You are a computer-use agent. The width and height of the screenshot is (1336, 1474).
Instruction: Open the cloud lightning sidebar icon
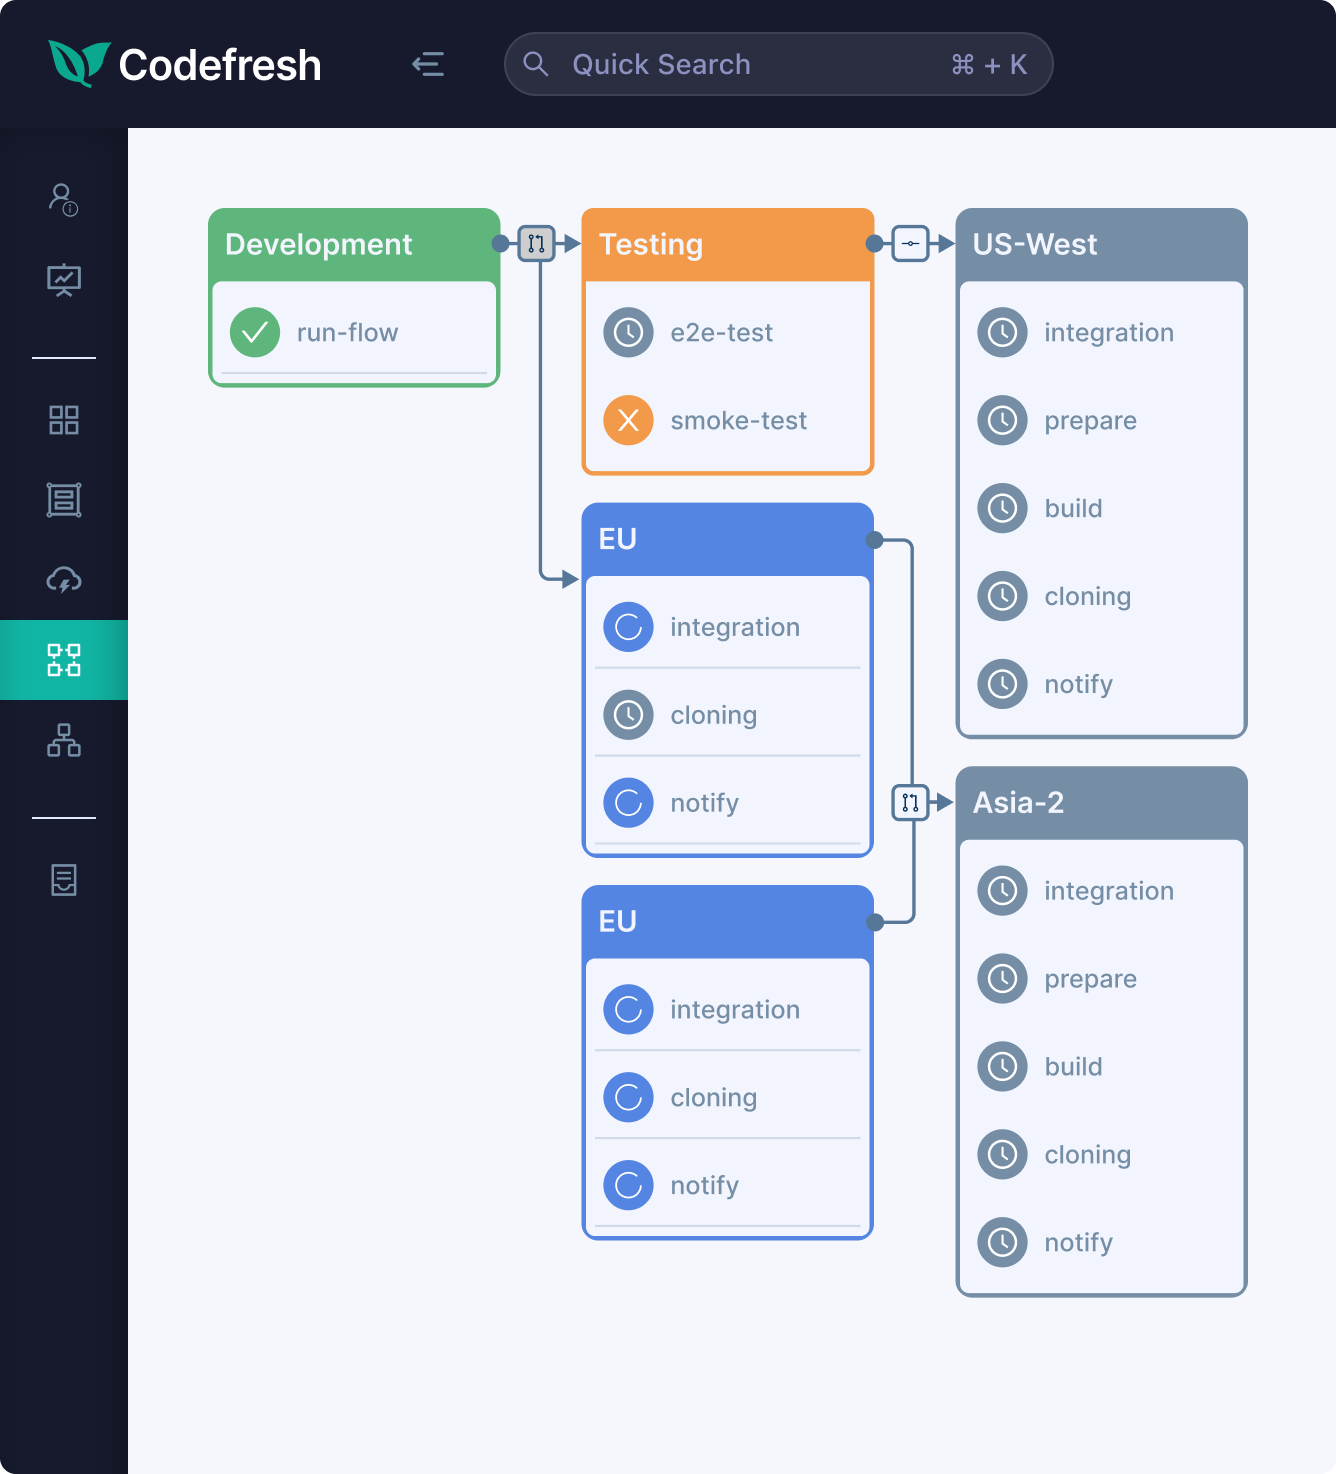(64, 580)
